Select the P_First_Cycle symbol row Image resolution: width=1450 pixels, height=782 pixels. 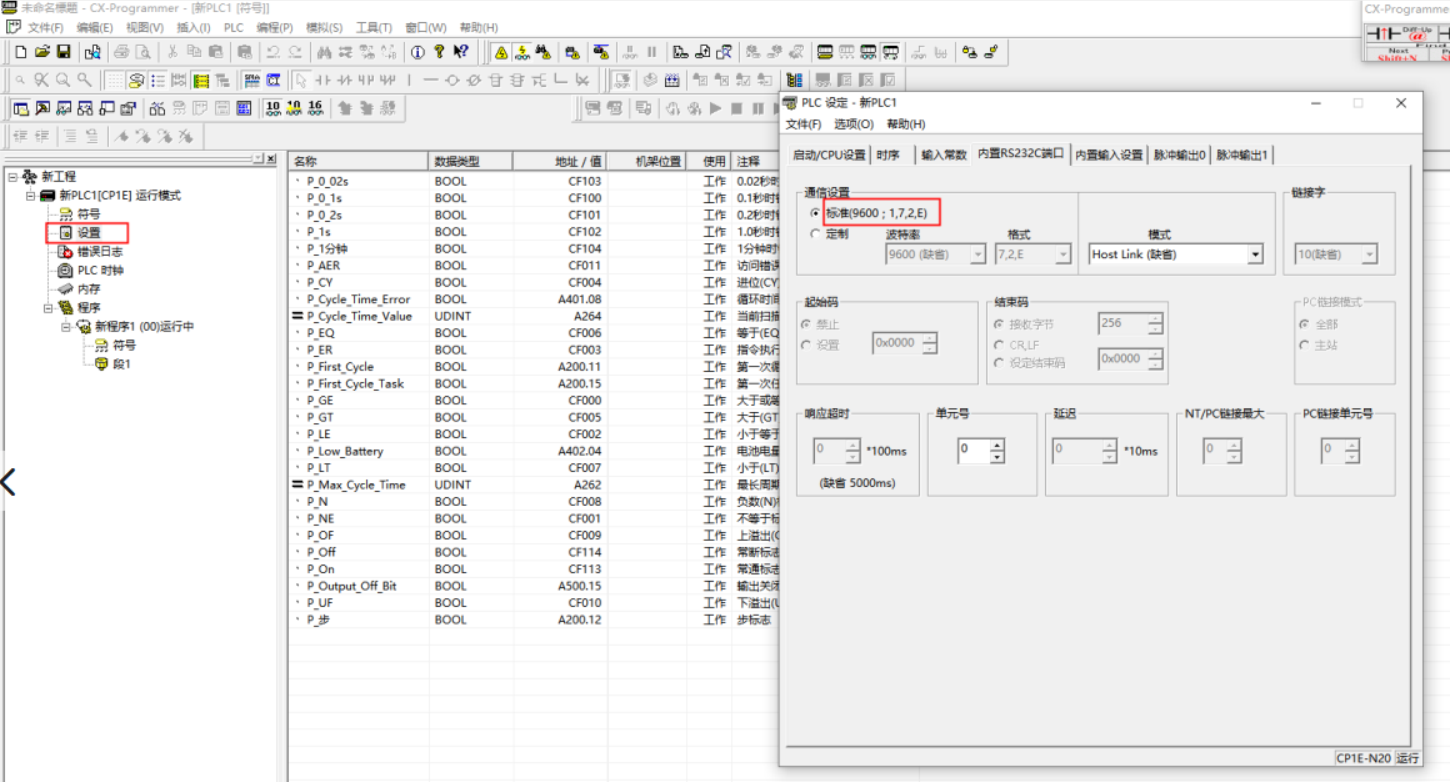pyautogui.click(x=534, y=367)
